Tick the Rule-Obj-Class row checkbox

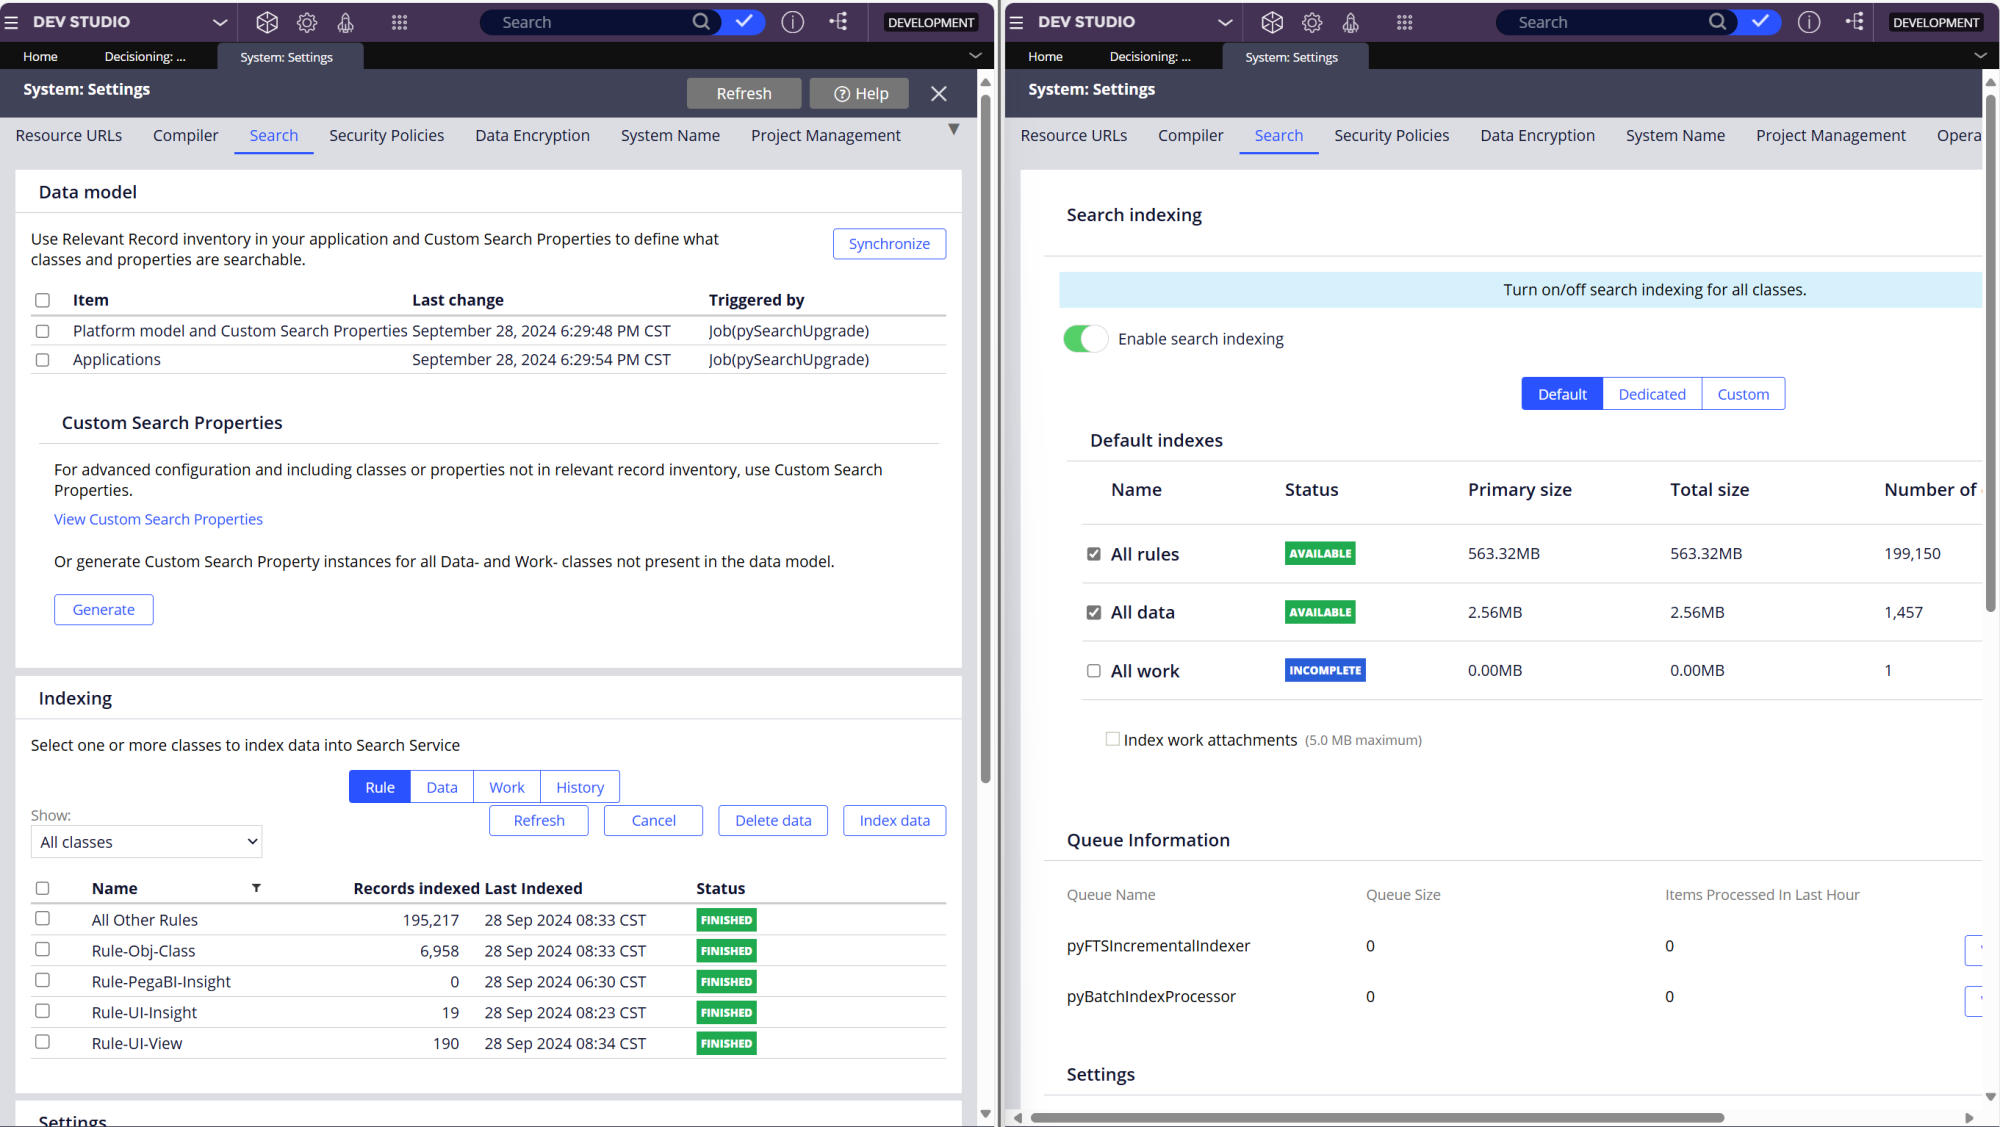pyautogui.click(x=42, y=950)
